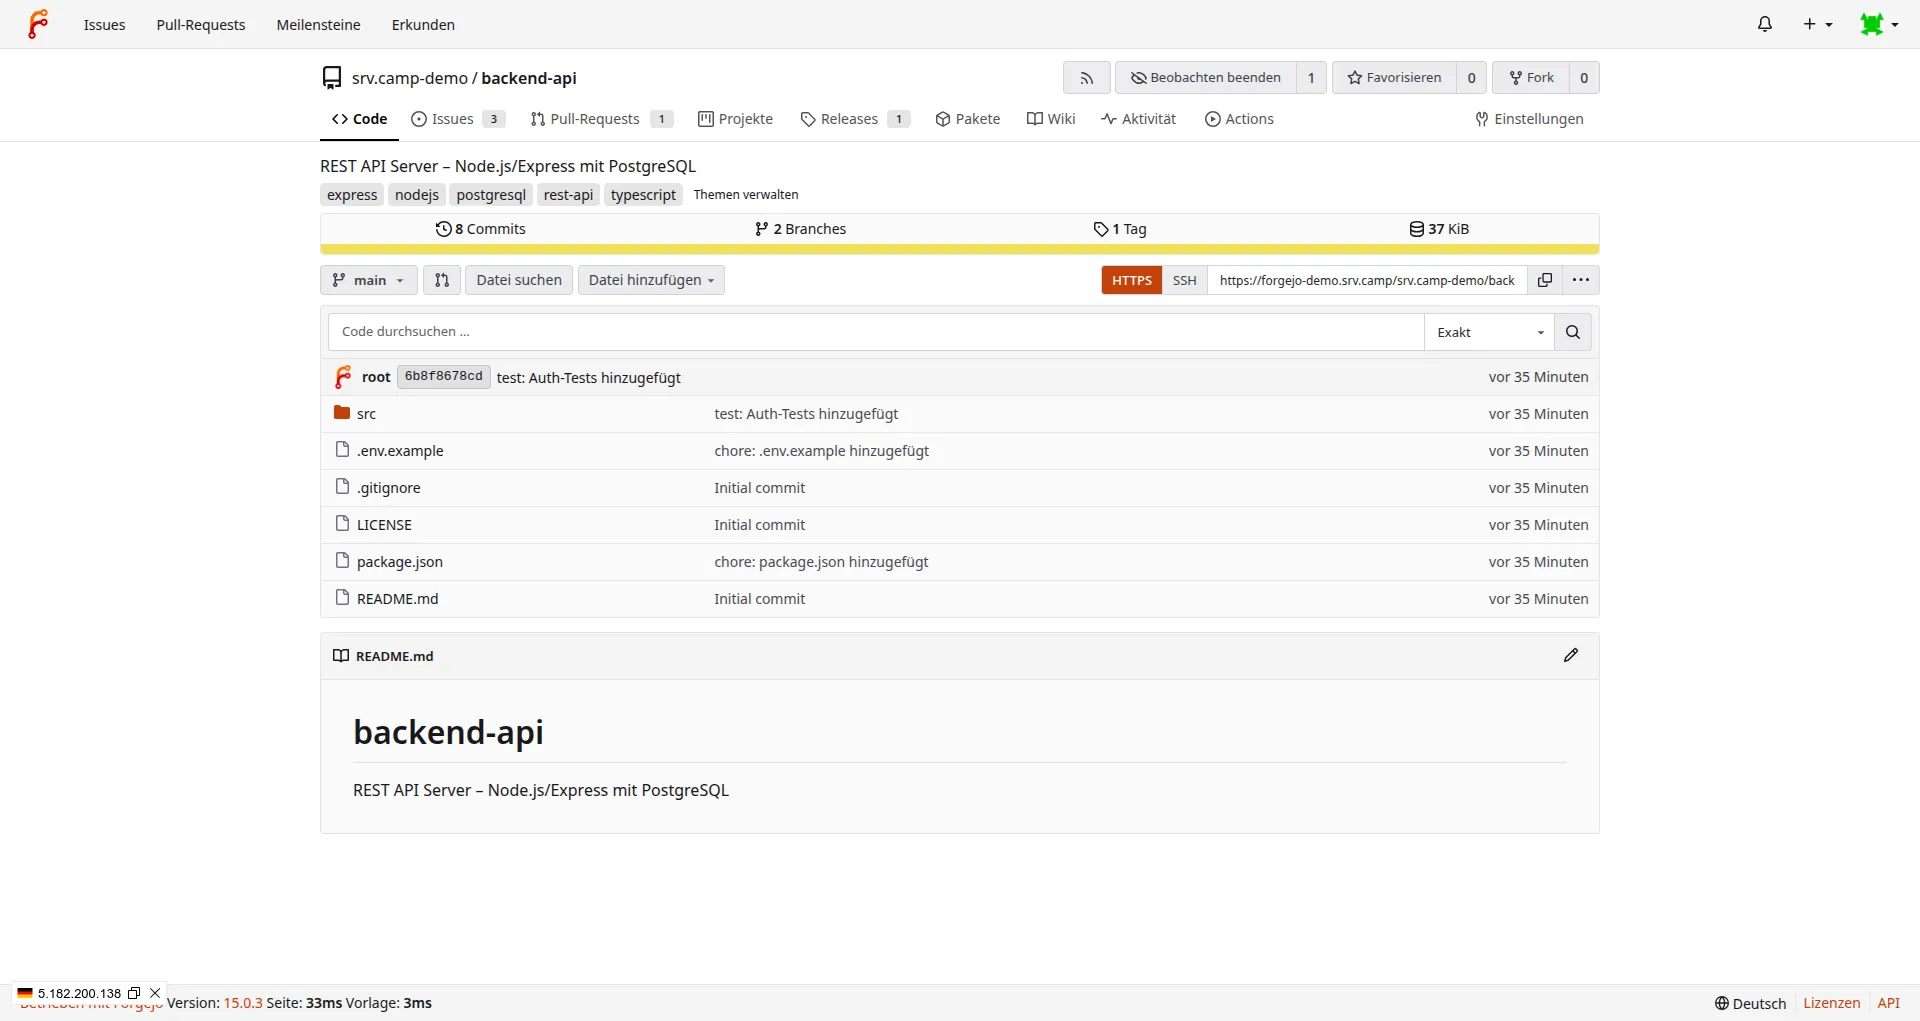Fork this repository
This screenshot has height=1021, width=1920.
(1531, 78)
